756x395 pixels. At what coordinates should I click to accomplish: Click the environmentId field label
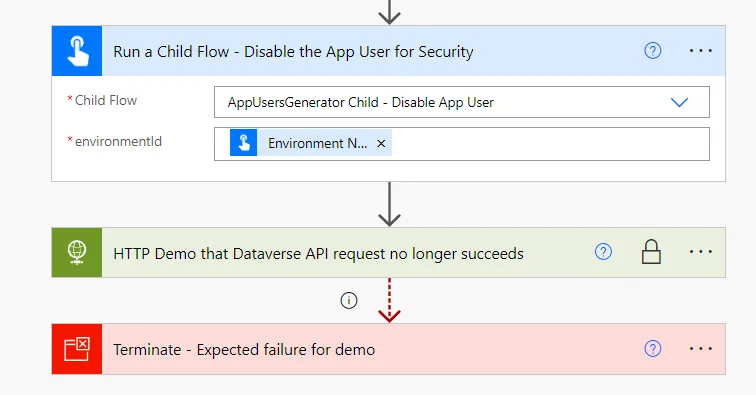[118, 141]
